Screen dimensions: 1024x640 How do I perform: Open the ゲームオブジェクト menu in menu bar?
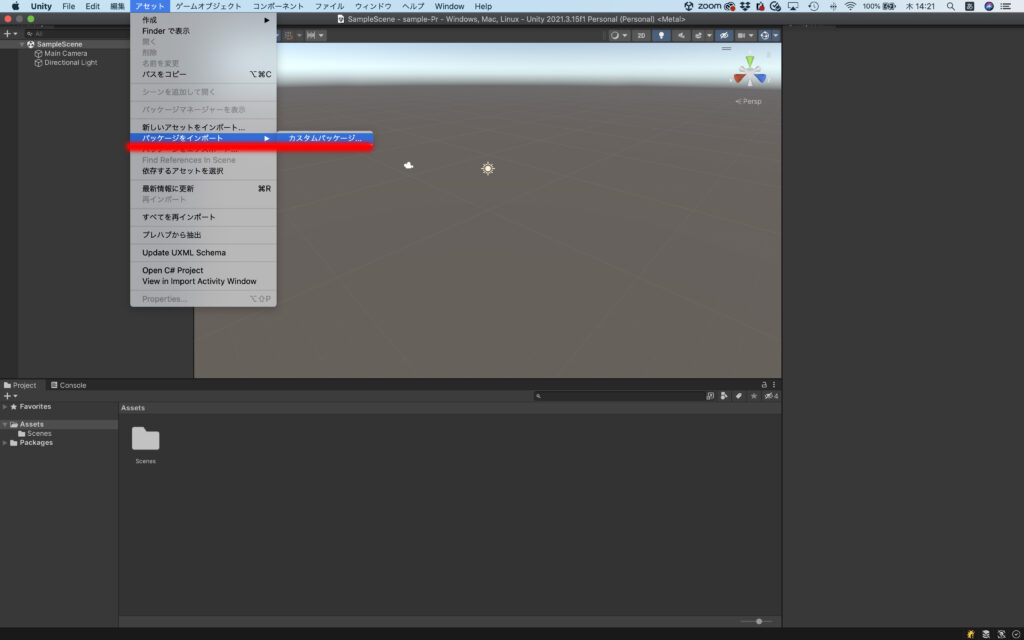(x=208, y=7)
